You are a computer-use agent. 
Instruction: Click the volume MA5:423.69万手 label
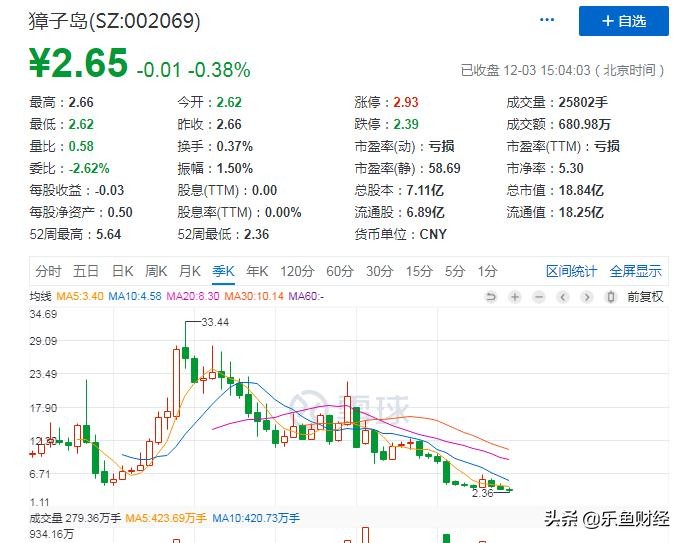[166, 519]
